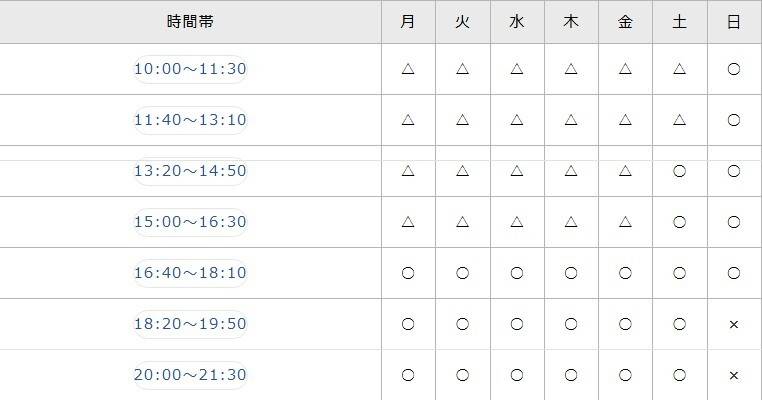
Task: Click Sunday cross mark for 18:20～19:50
Action: [734, 324]
